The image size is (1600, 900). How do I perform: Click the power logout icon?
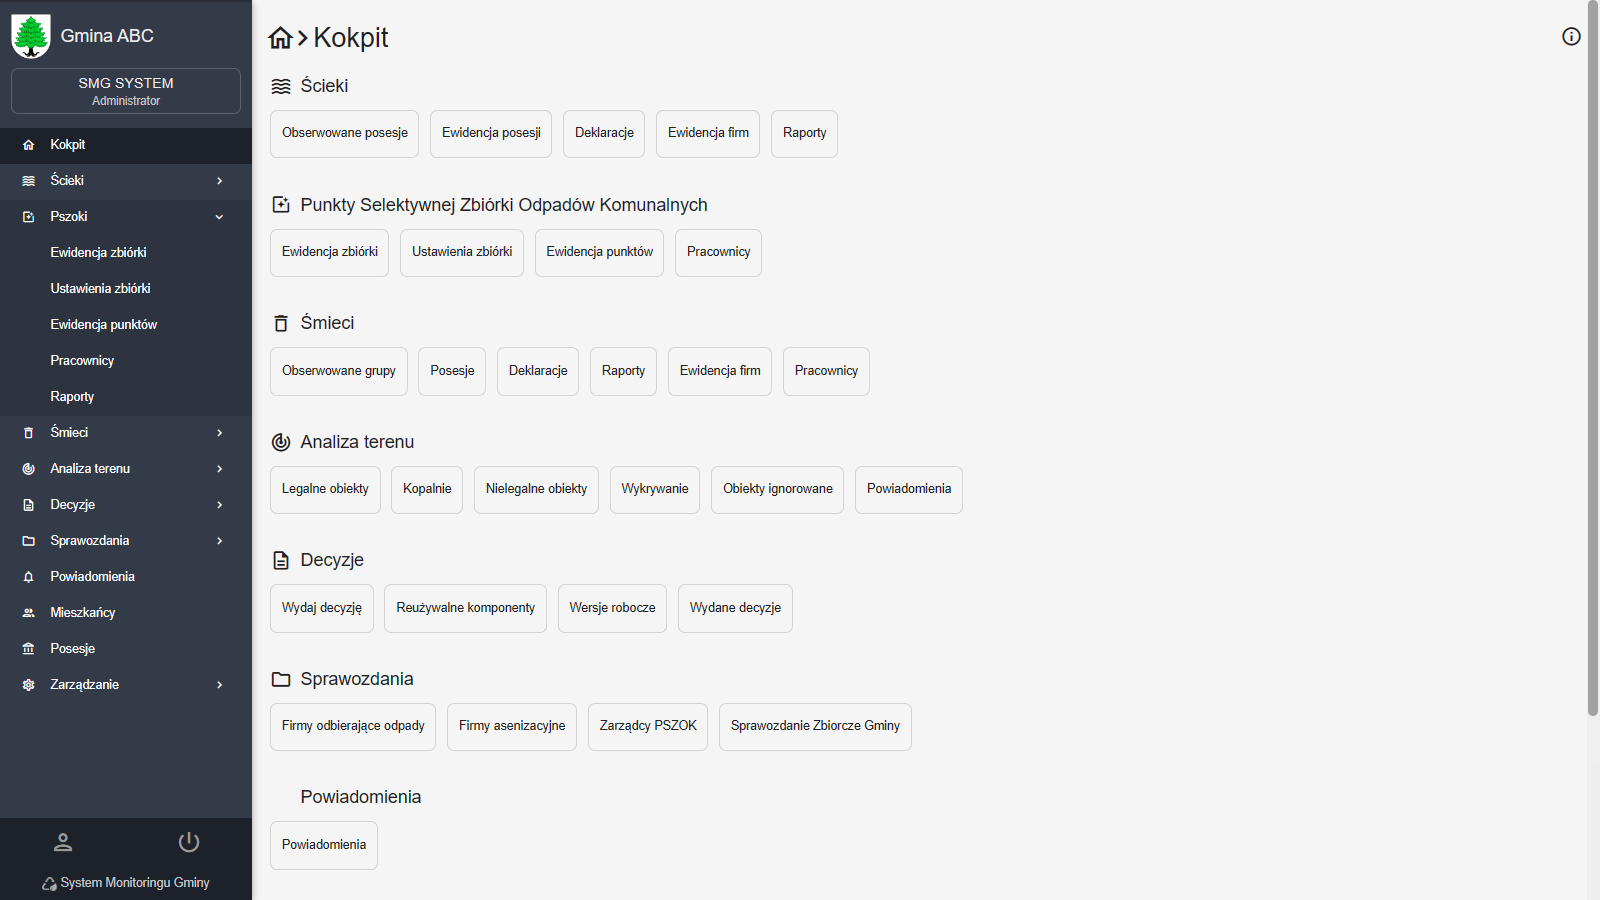(x=189, y=842)
